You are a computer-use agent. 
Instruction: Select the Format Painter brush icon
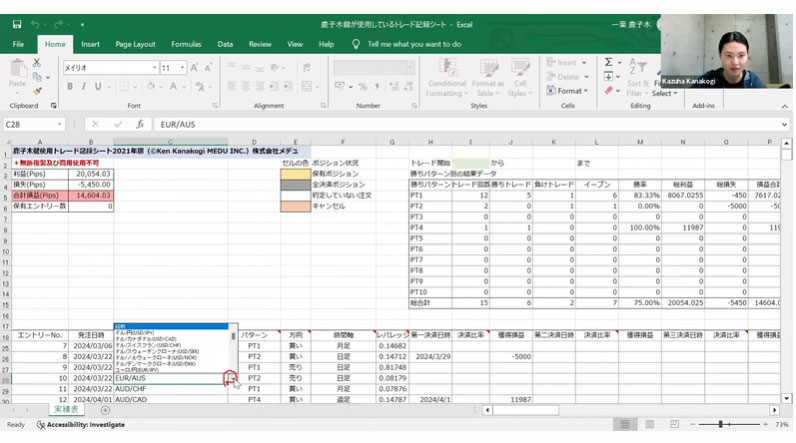point(36,91)
